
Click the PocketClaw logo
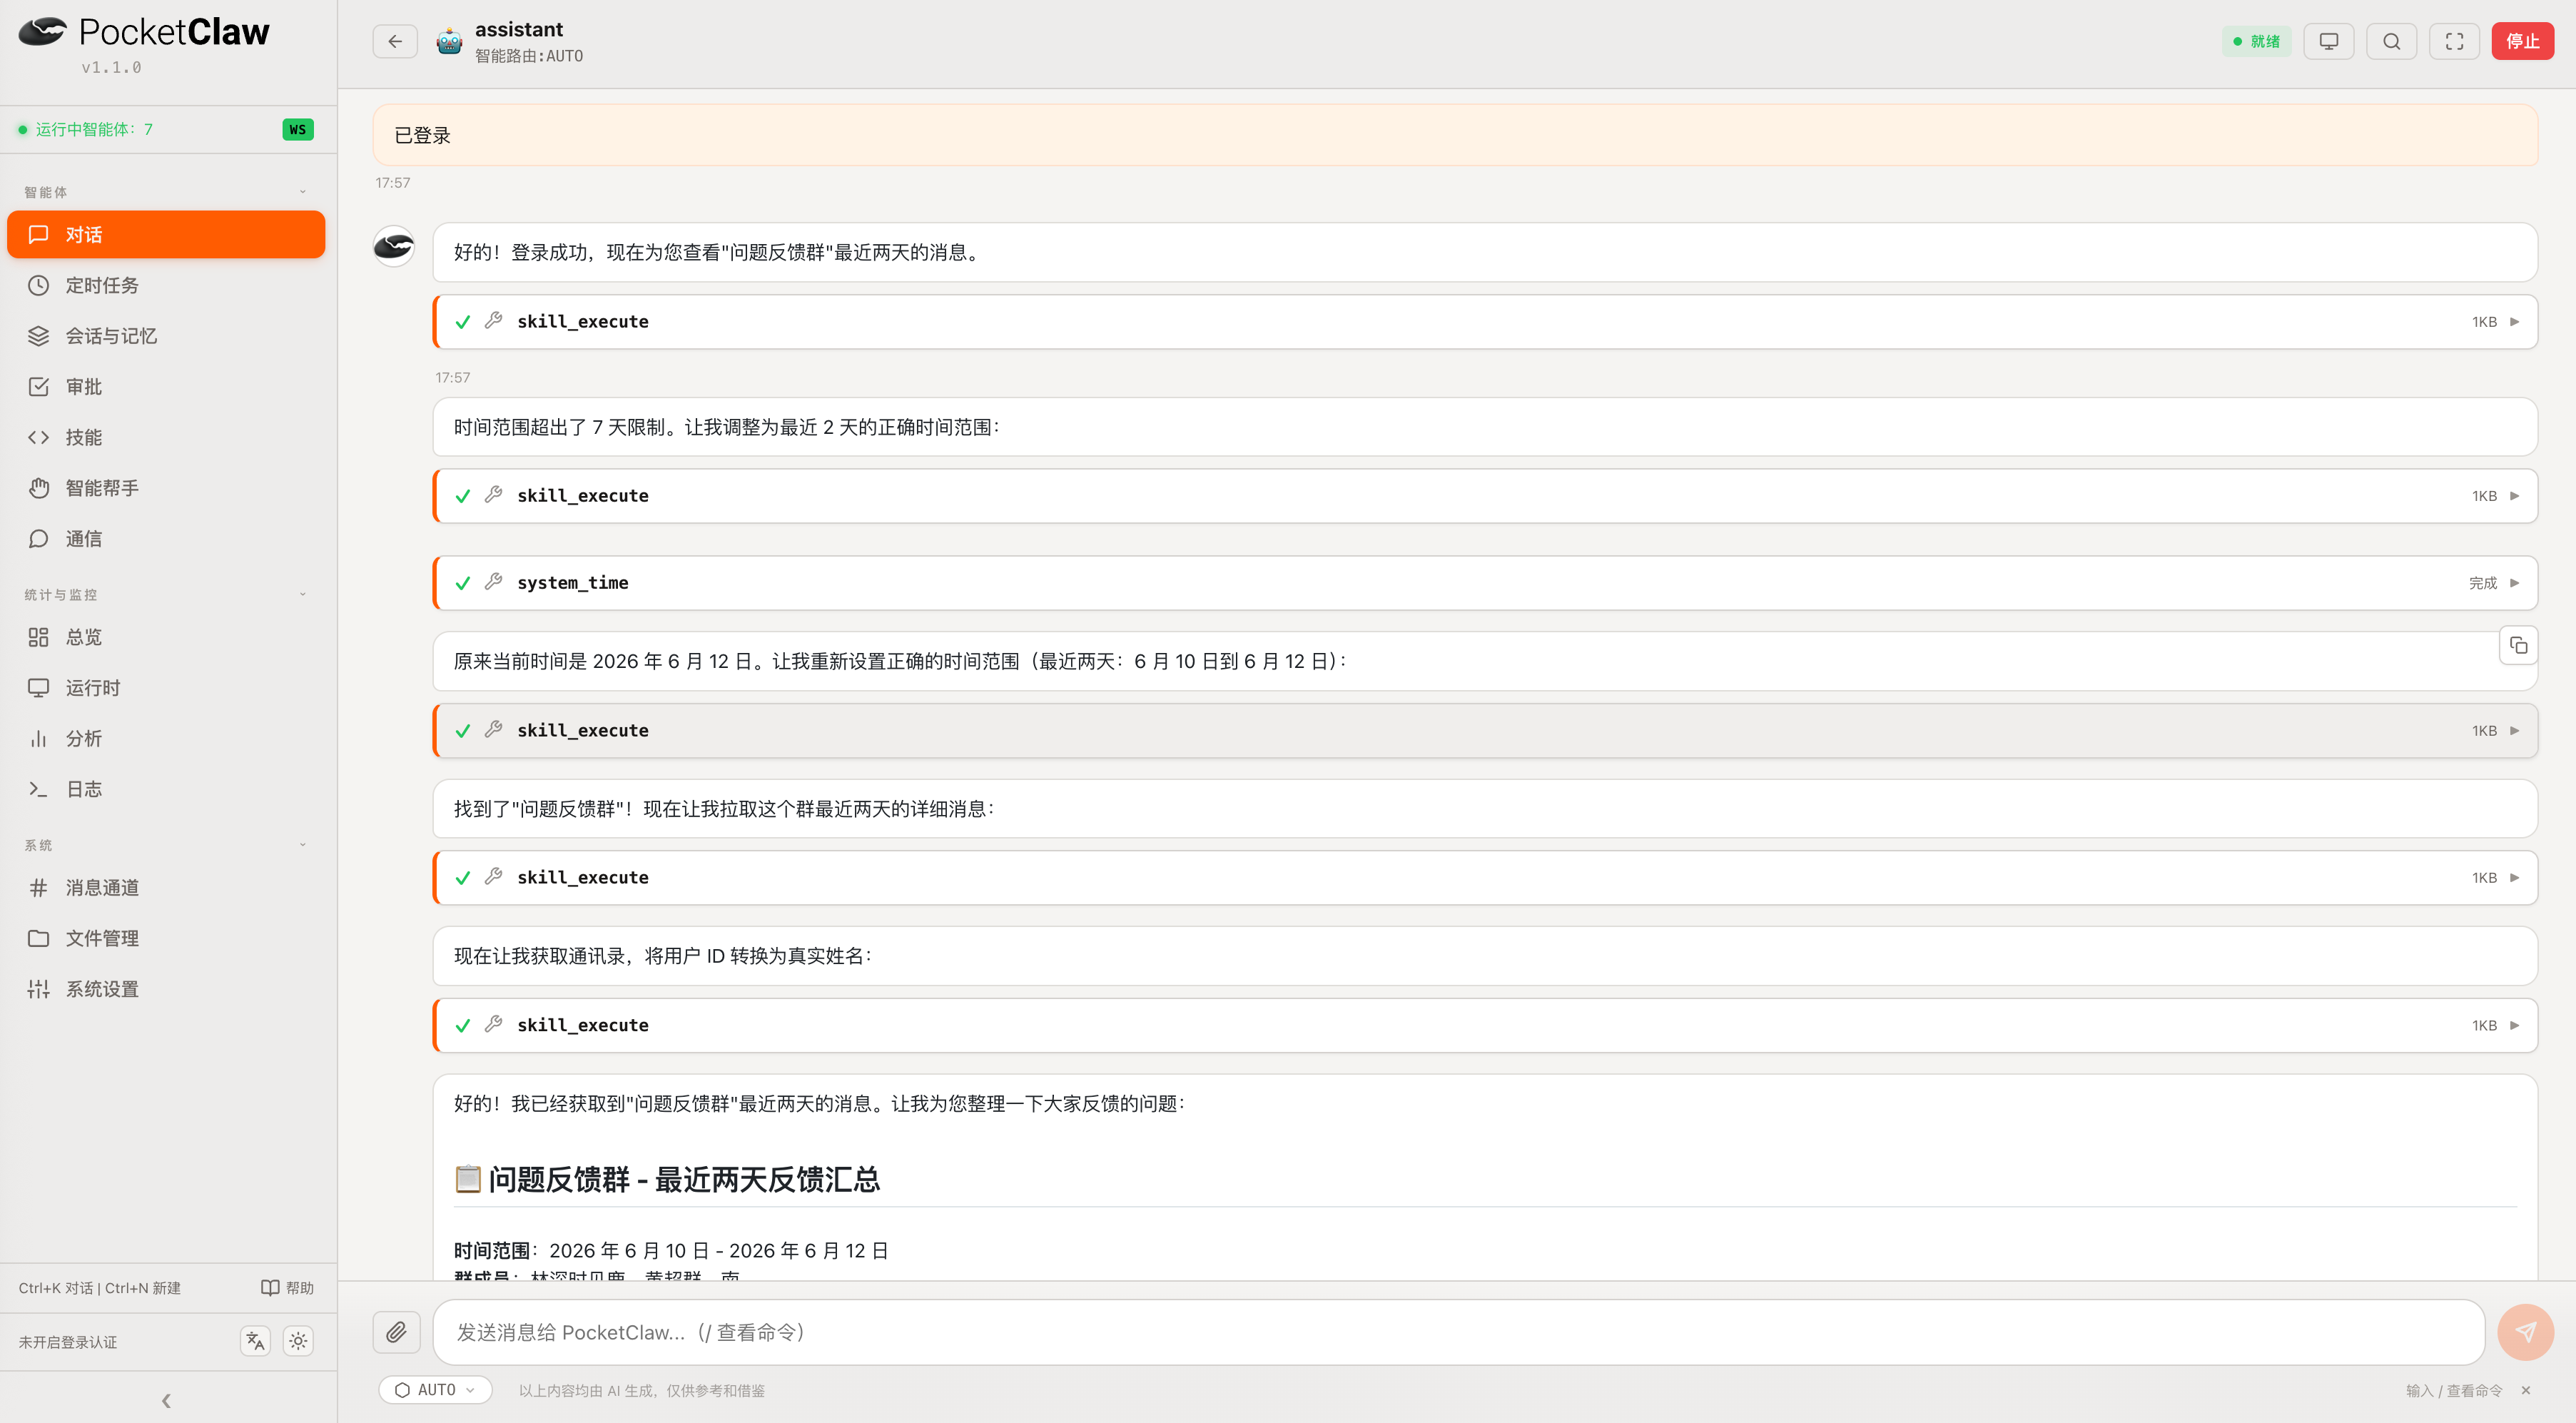coord(144,32)
